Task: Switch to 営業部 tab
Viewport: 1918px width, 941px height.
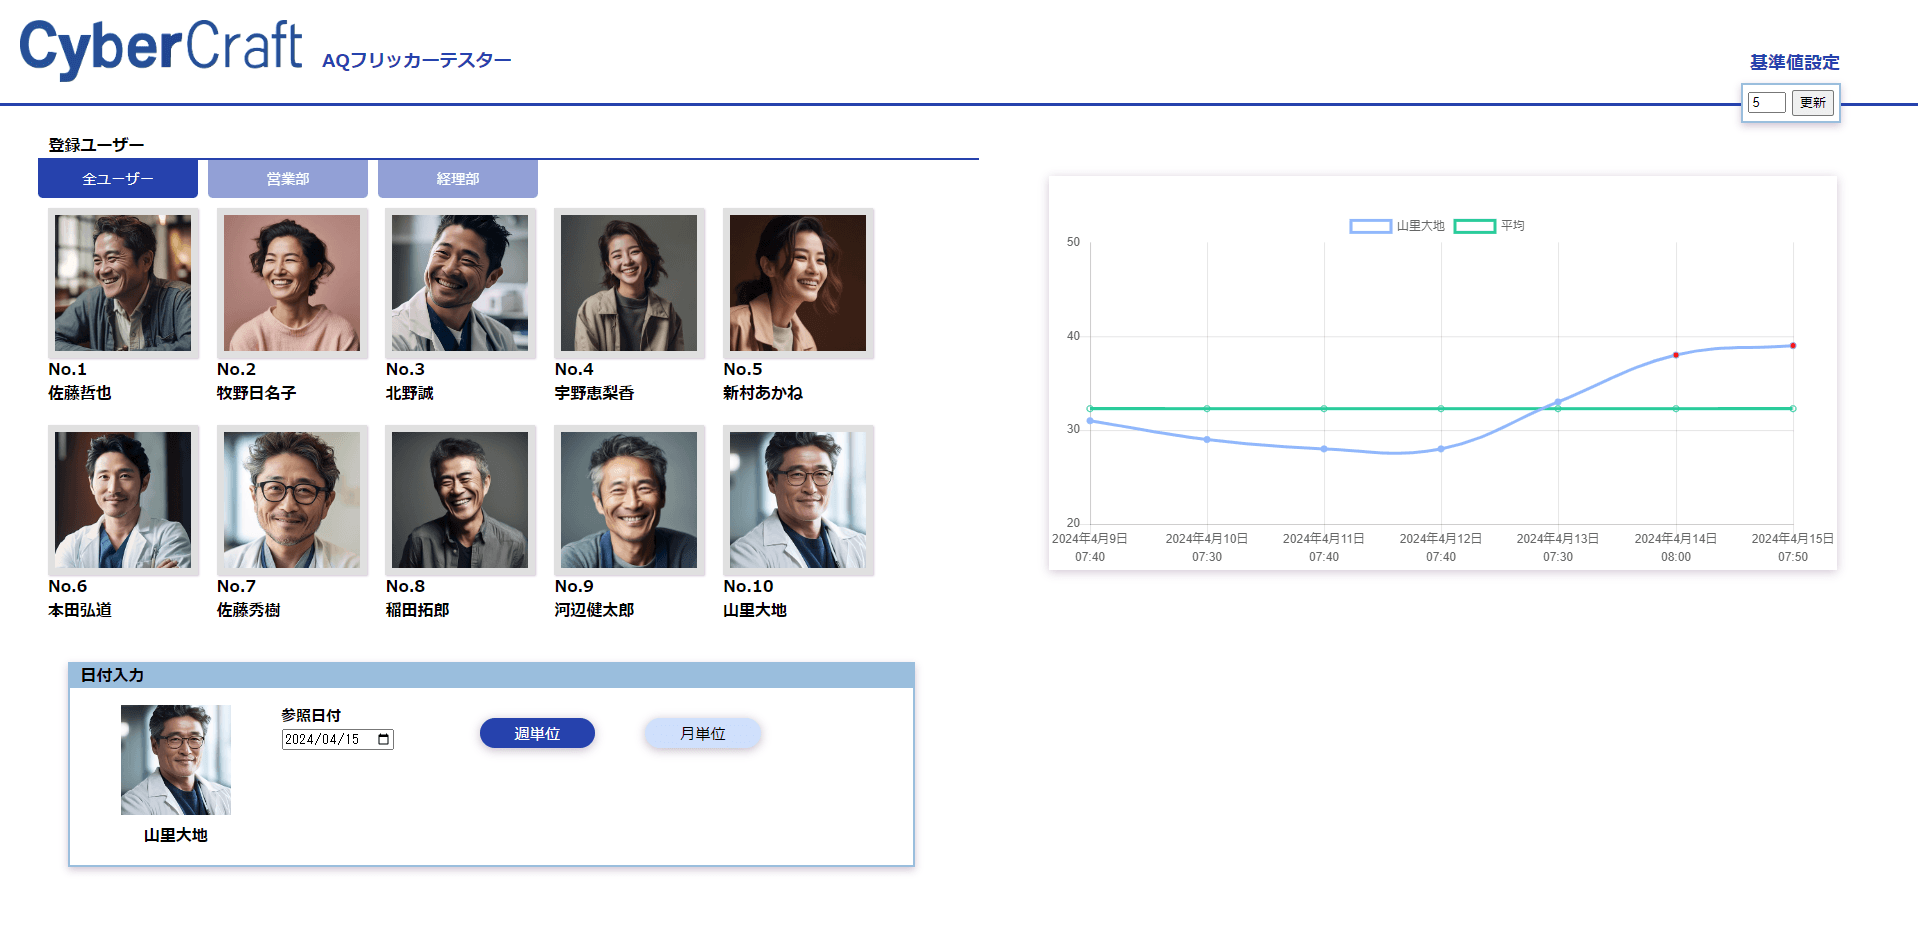Action: (x=288, y=179)
